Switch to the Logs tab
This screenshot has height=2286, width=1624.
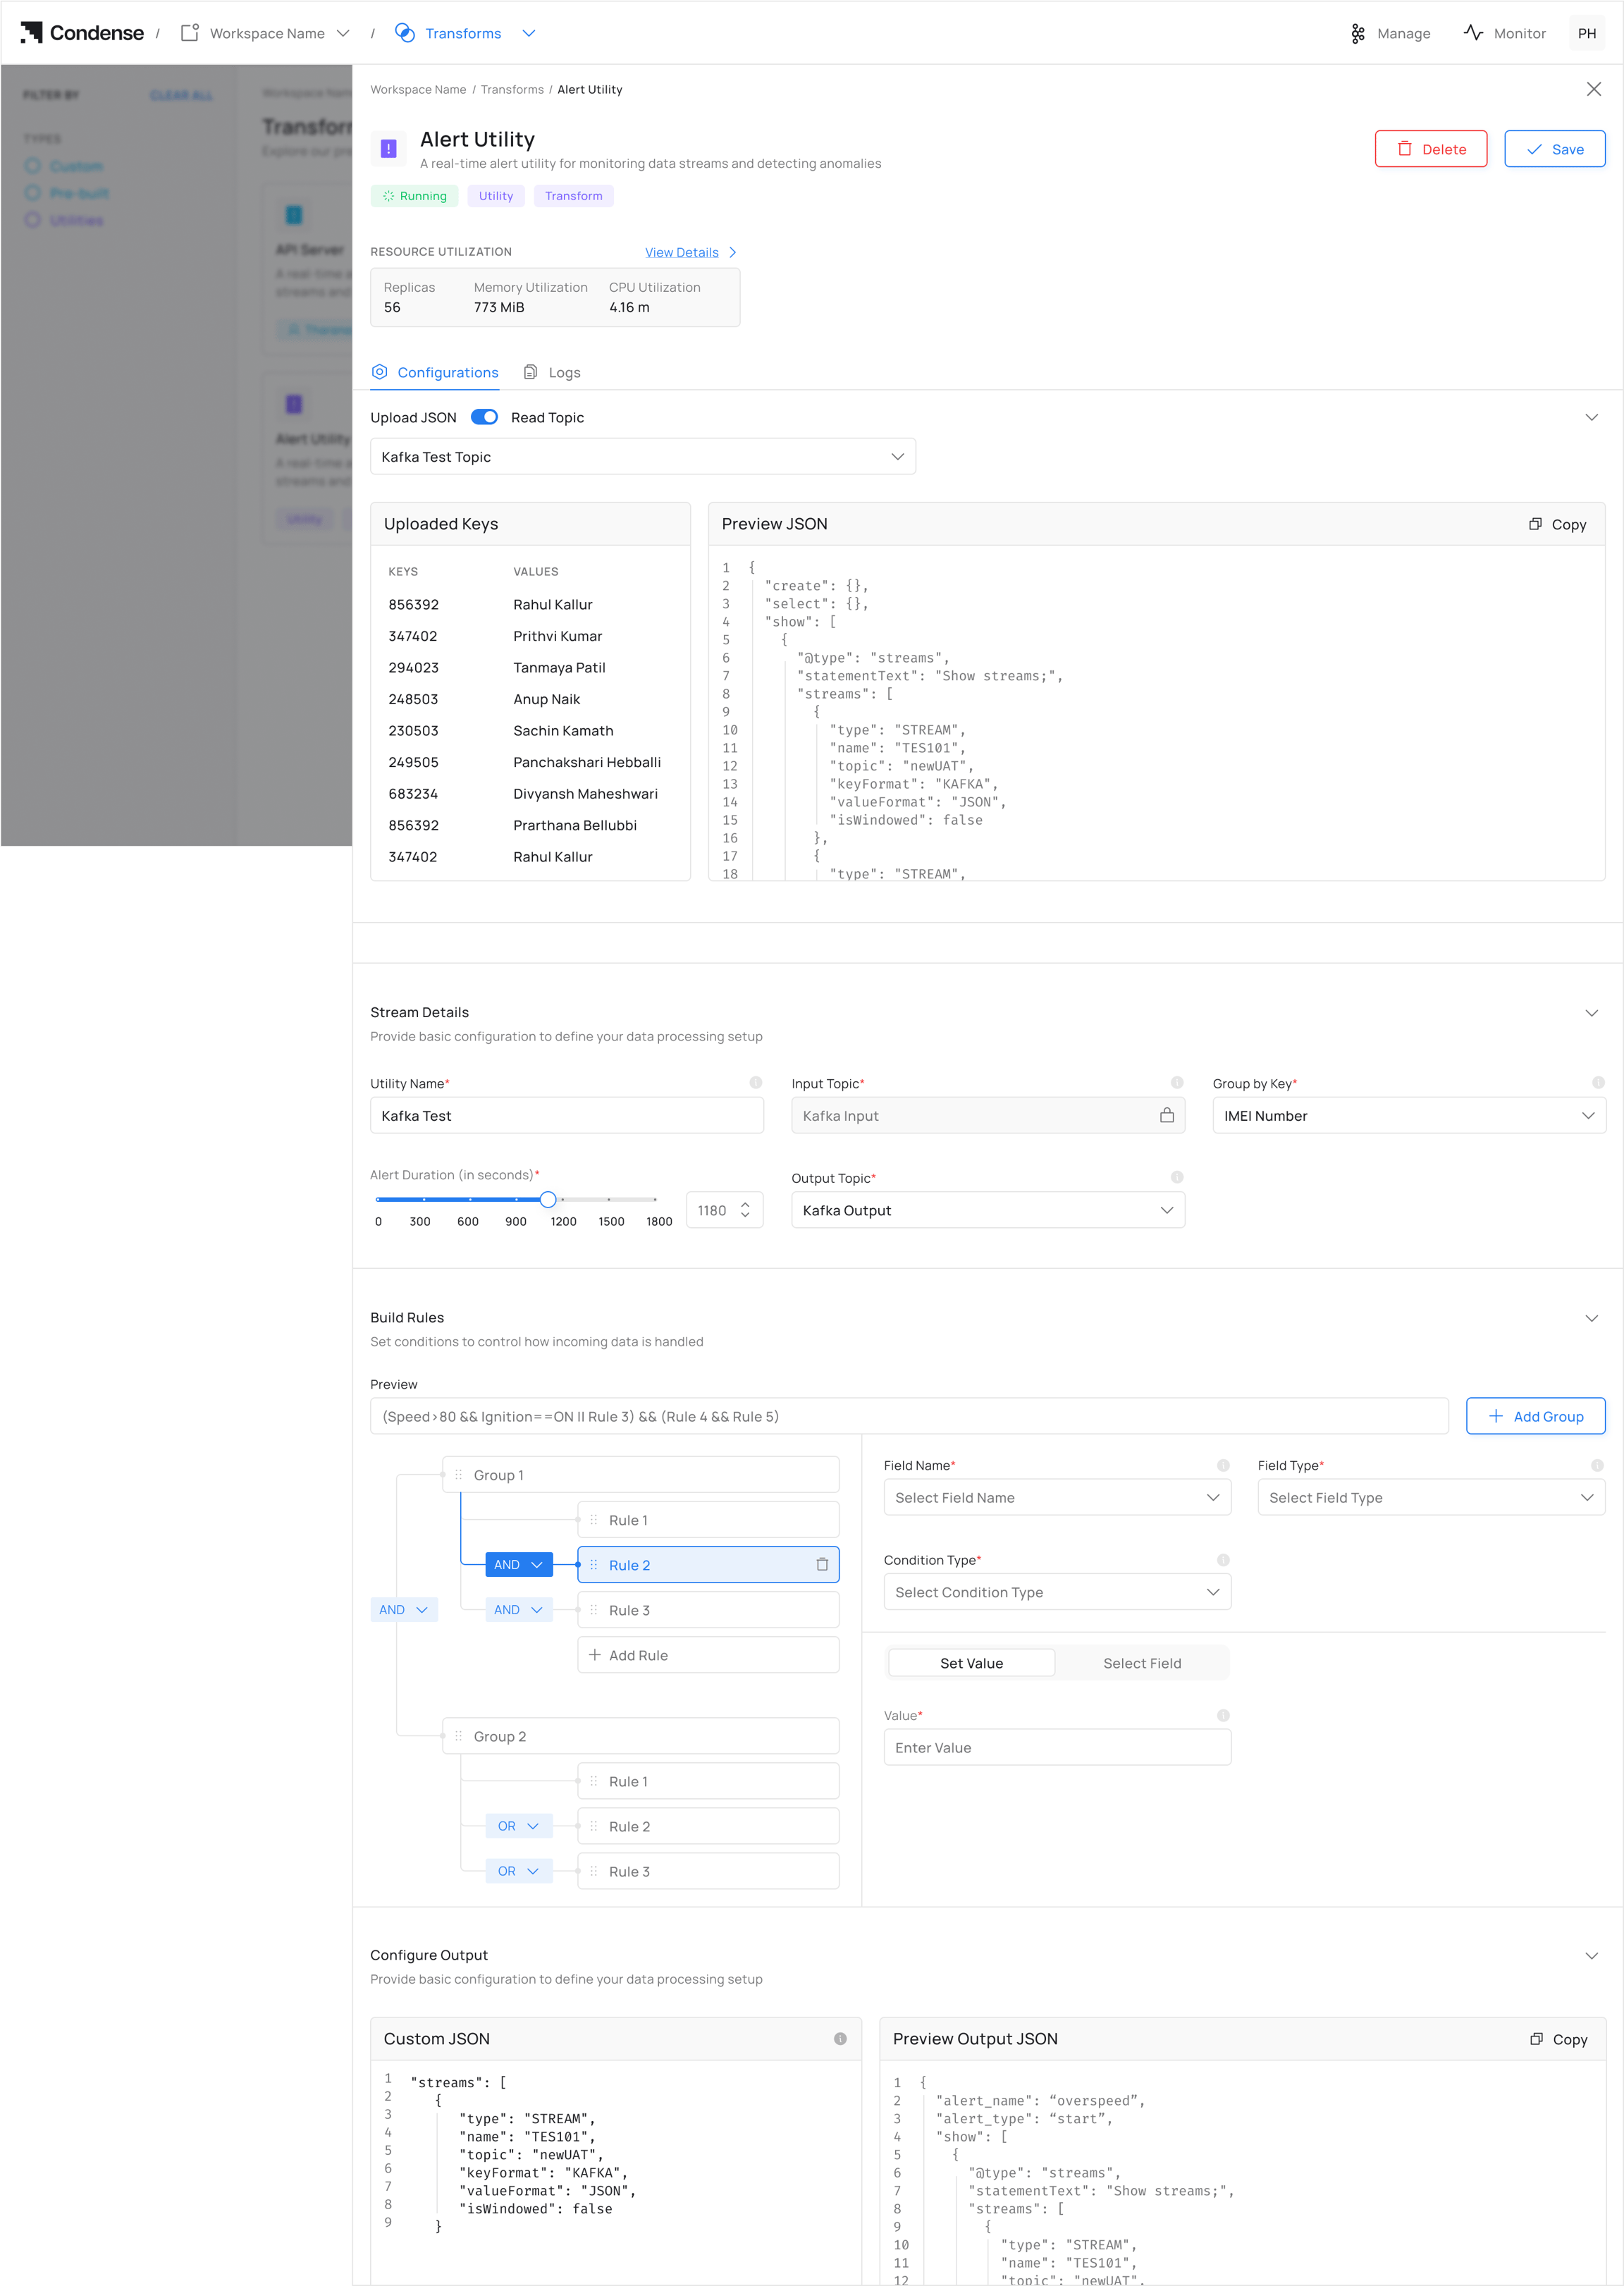(x=552, y=372)
